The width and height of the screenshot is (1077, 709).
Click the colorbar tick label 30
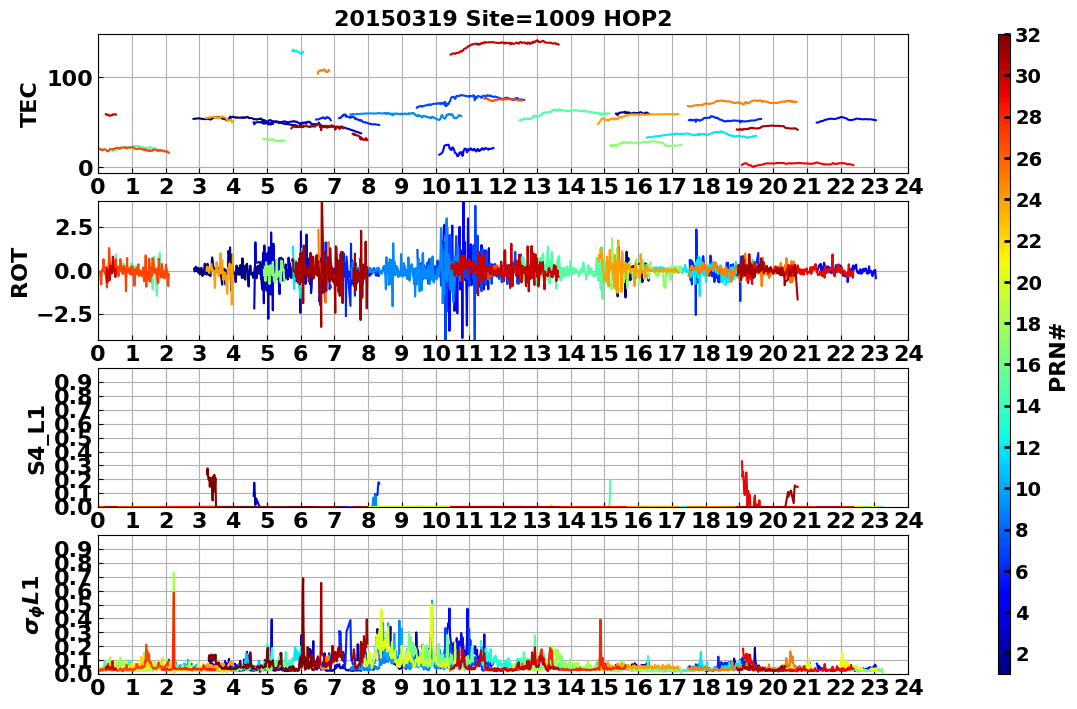[x=1028, y=76]
